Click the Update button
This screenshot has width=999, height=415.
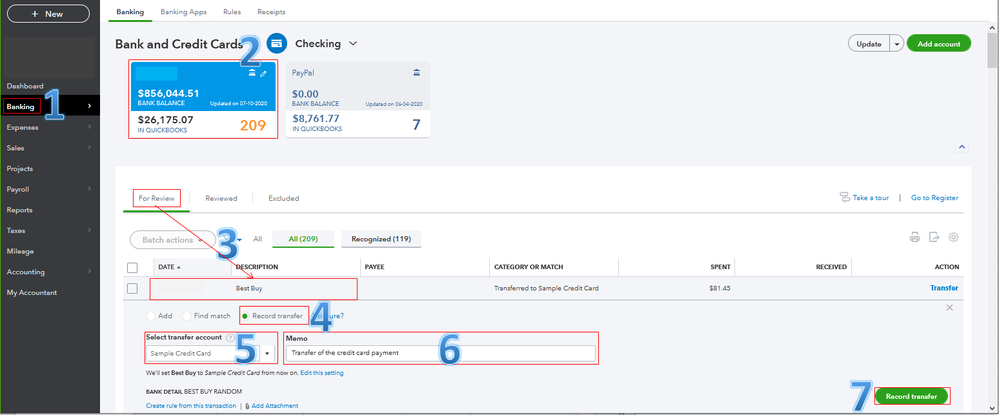coord(869,44)
